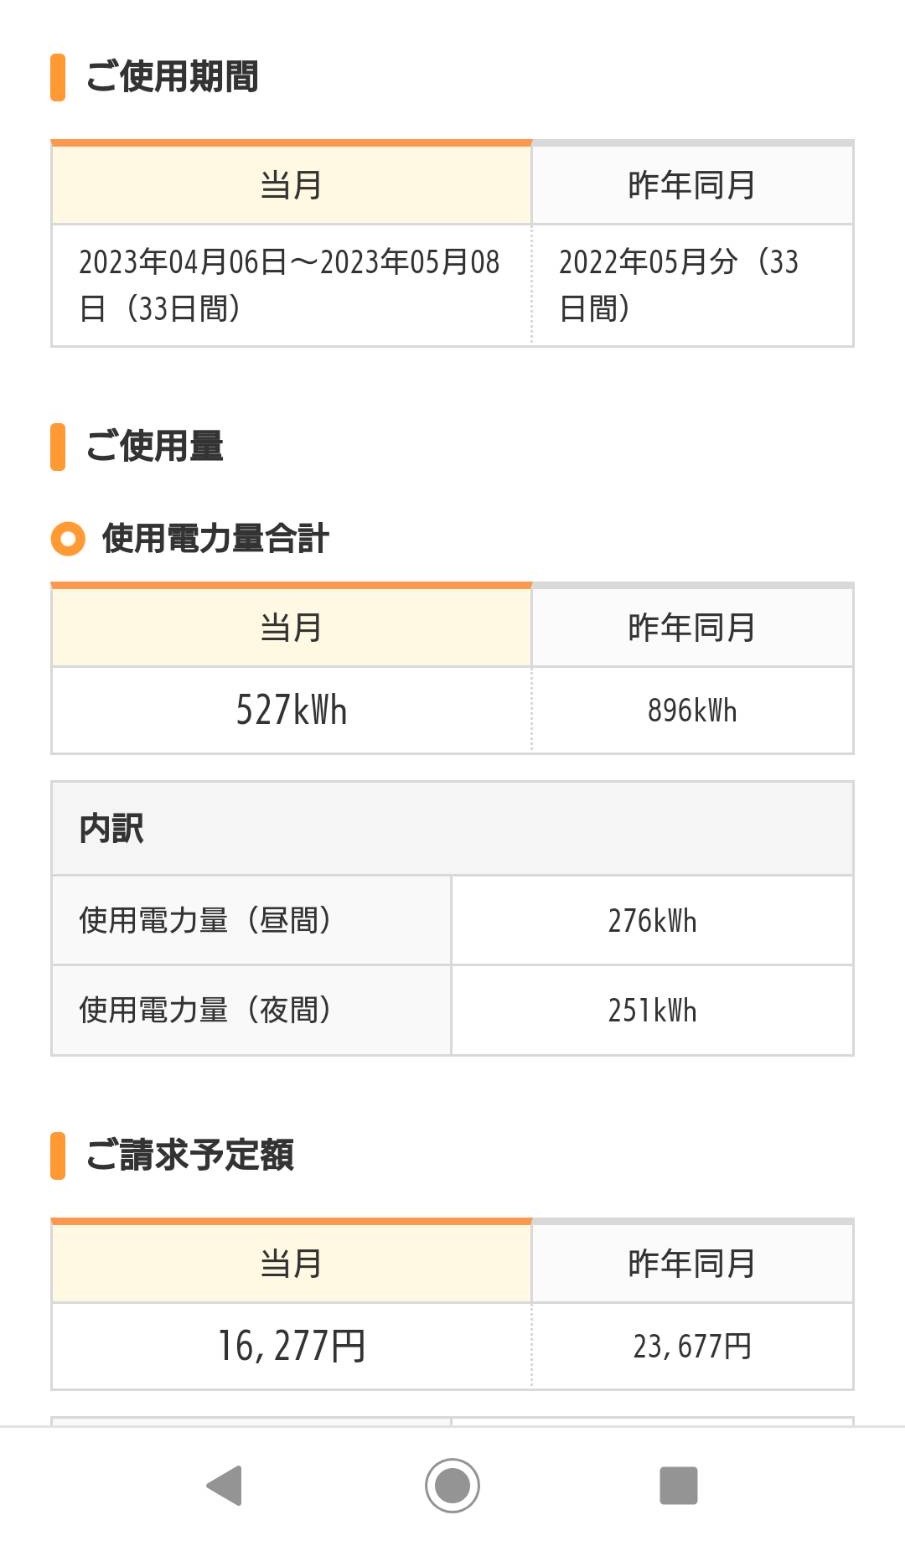This screenshot has width=905, height=1545.
Task: Tap the recent apps square button
Action: point(678,1485)
